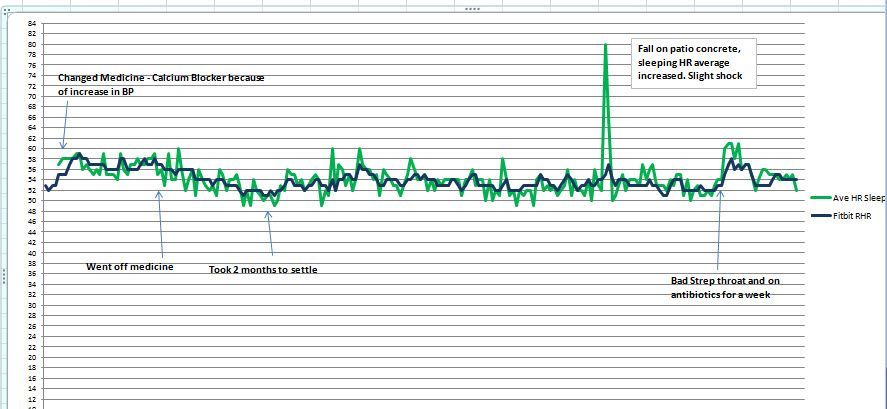Select the 'Bad Strep throat' annotation text
The width and height of the screenshot is (887, 409).
725,288
